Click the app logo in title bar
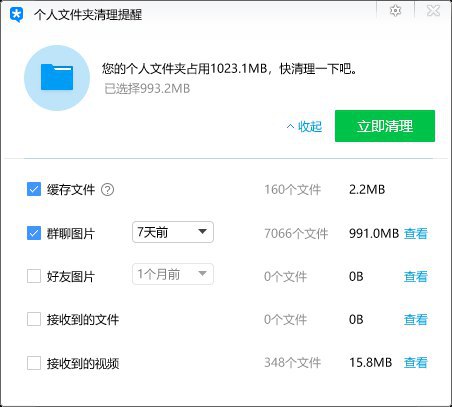Viewport: 452px width, 407px height. [16, 15]
